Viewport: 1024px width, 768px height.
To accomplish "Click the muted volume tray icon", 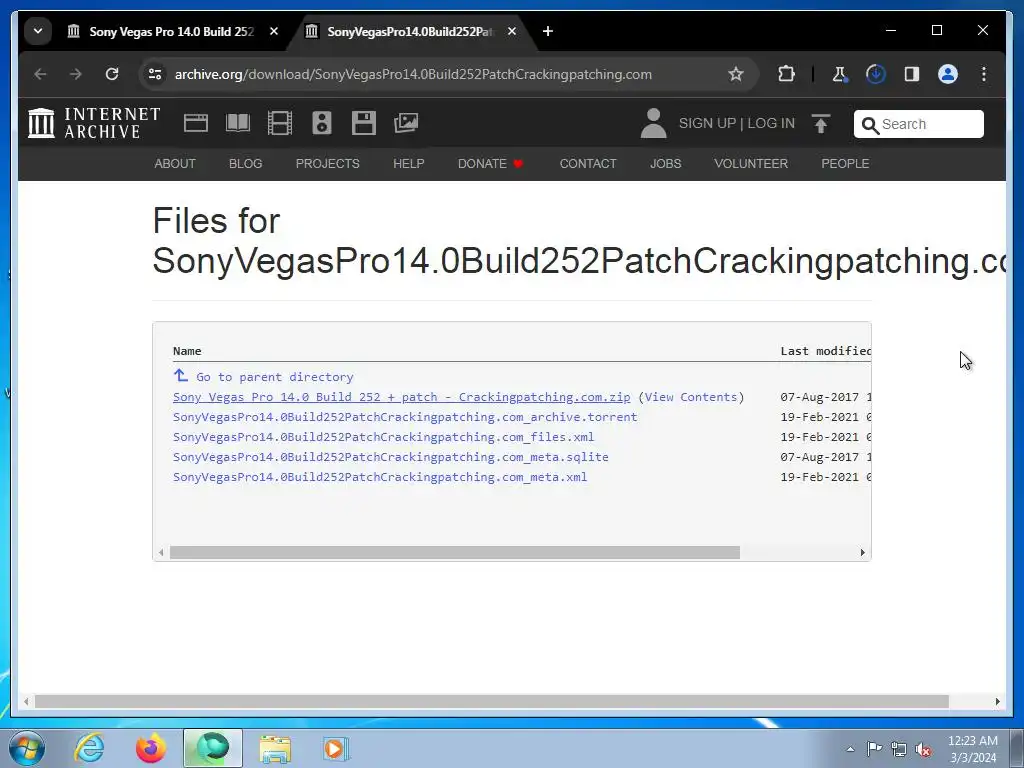I will [x=923, y=749].
